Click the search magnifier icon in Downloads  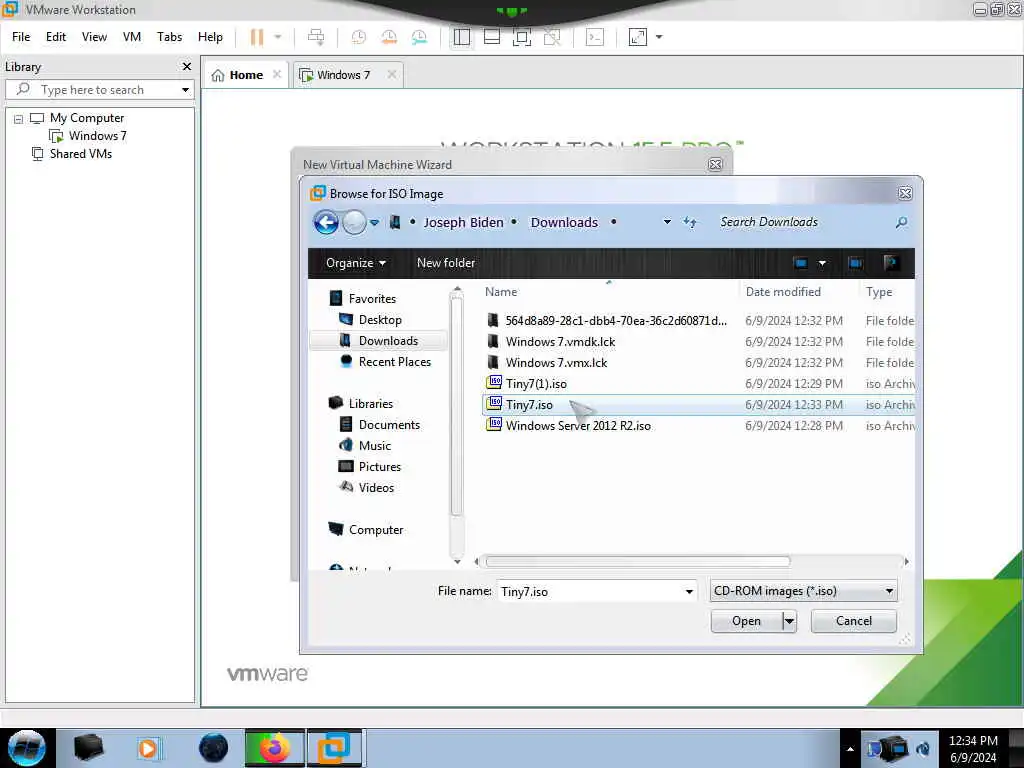901,223
